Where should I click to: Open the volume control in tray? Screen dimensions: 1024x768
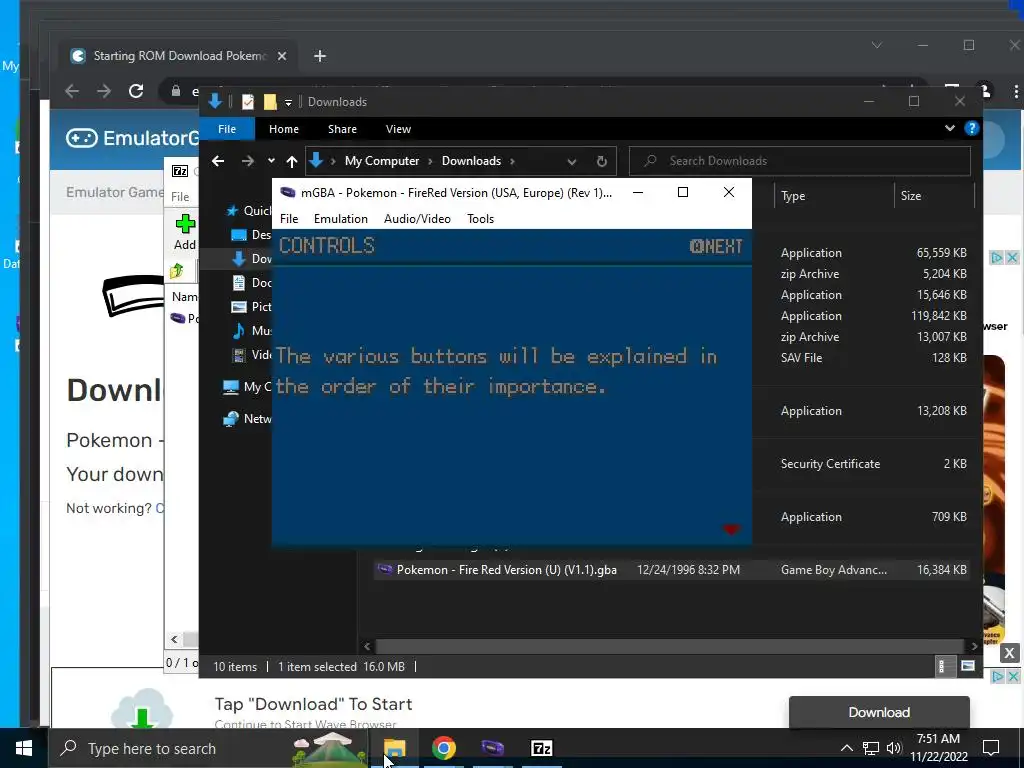click(894, 748)
